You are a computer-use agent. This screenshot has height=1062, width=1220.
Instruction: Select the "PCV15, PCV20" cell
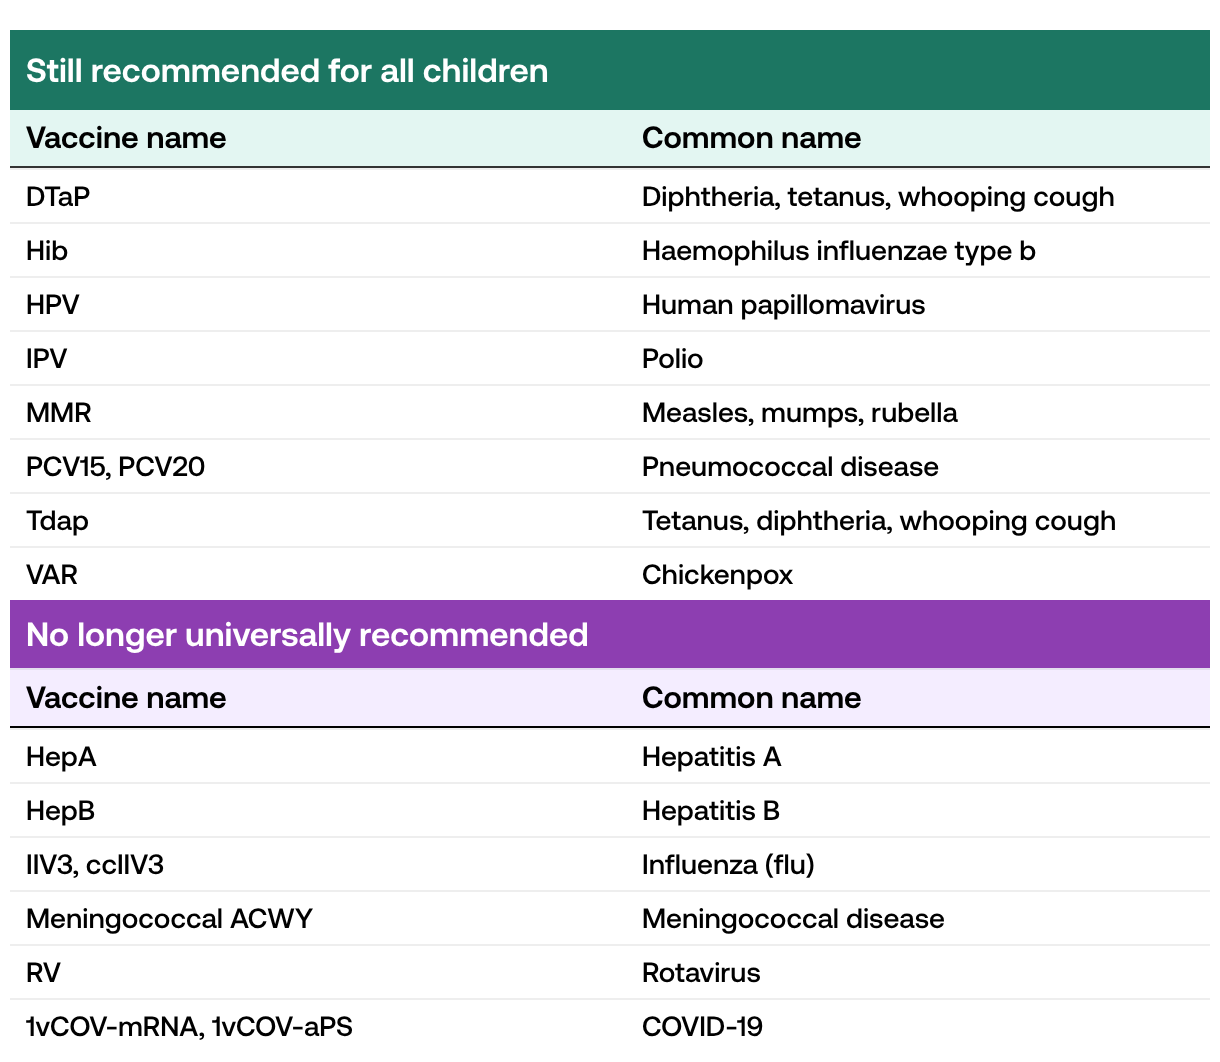coord(115,467)
